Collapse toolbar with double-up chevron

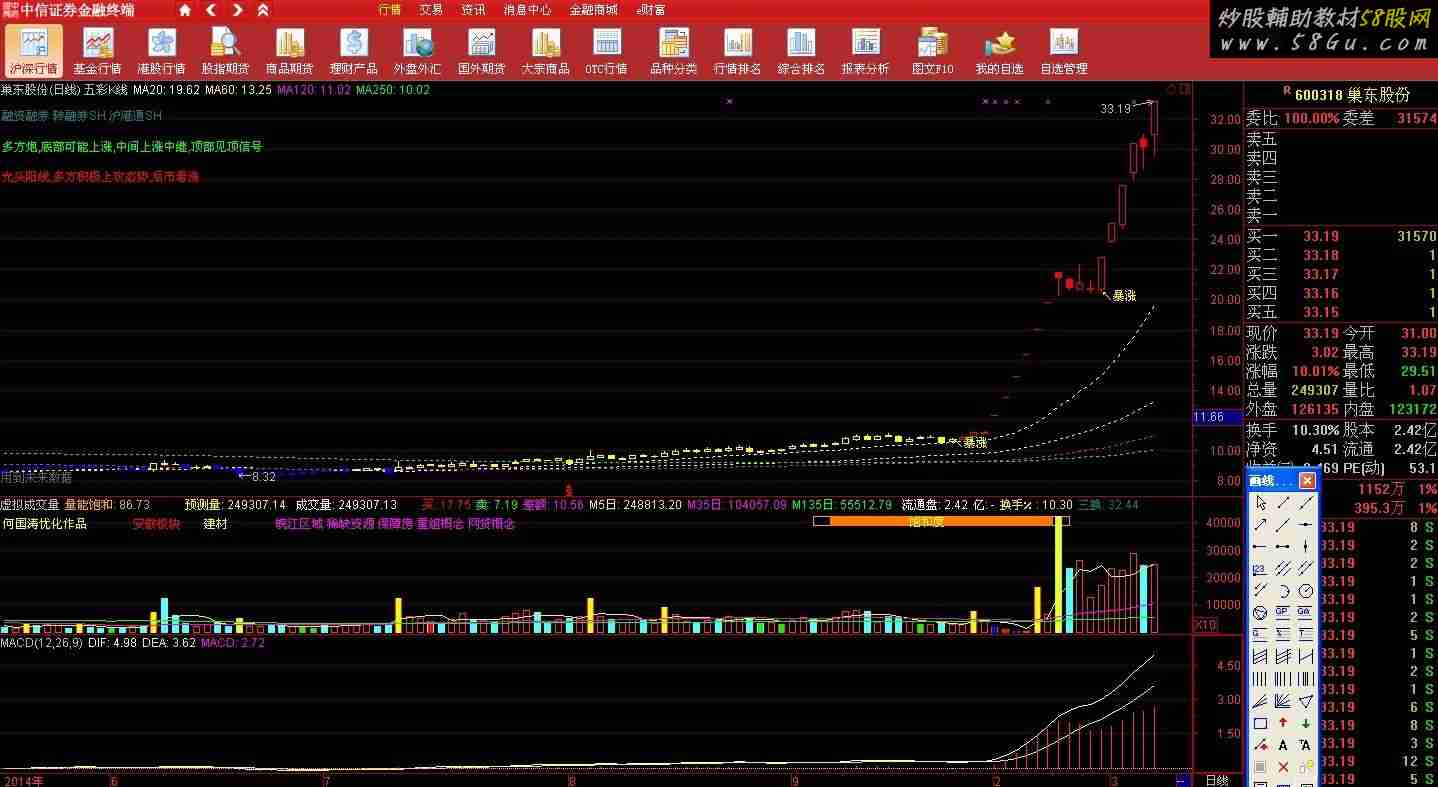263,10
